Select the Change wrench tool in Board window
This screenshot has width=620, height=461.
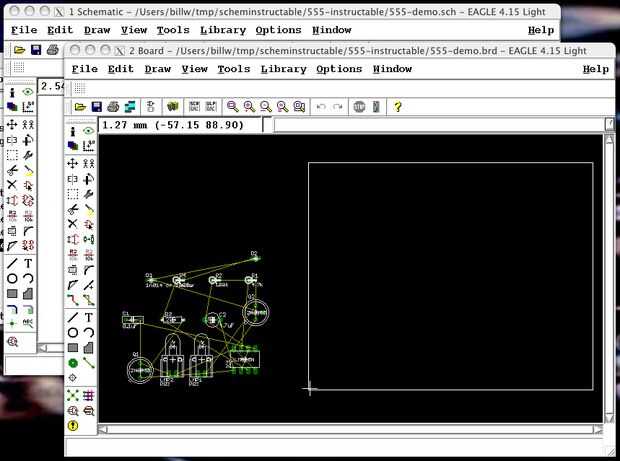pos(89,194)
